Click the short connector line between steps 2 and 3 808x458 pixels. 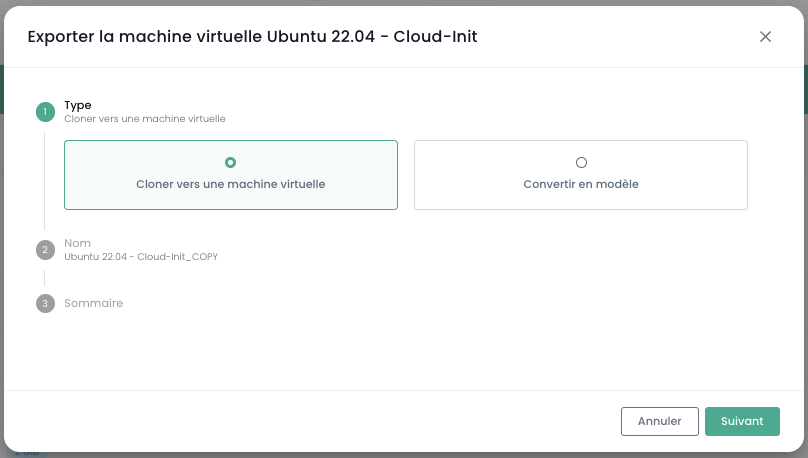[45, 277]
